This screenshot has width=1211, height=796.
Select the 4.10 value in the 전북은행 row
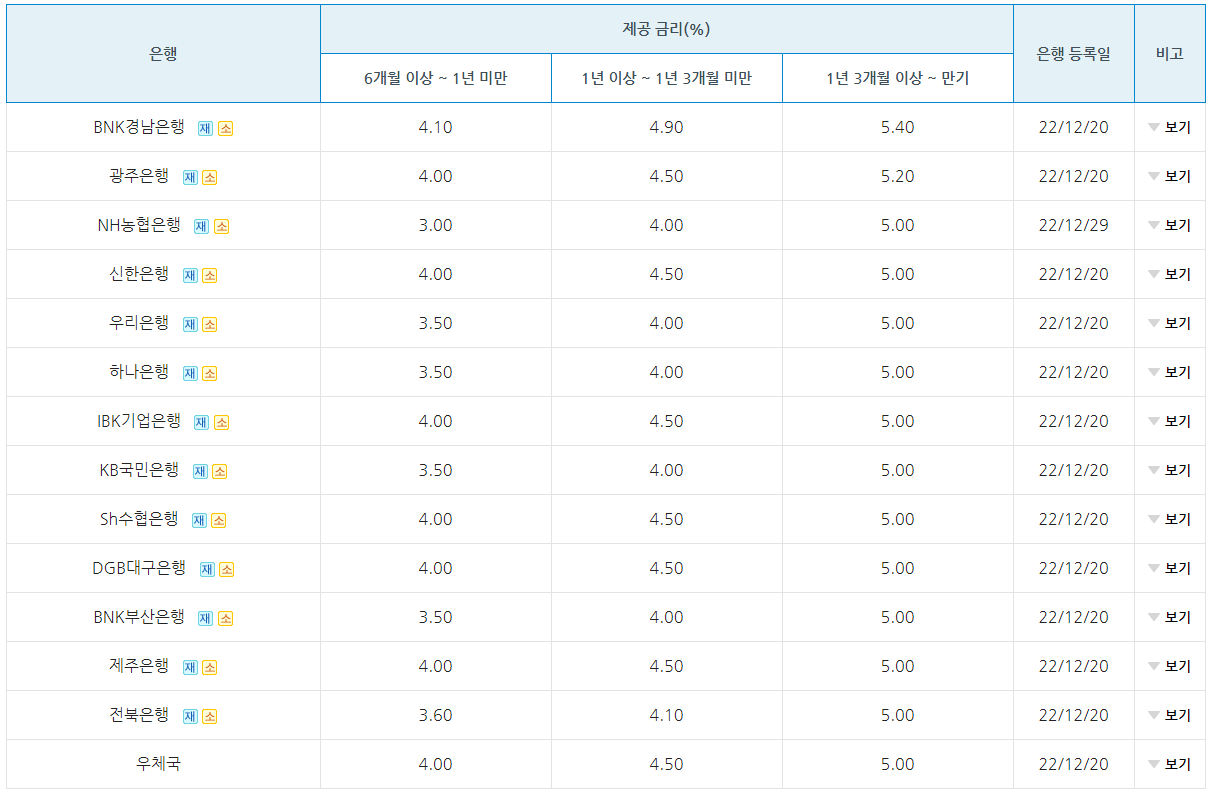(x=667, y=715)
